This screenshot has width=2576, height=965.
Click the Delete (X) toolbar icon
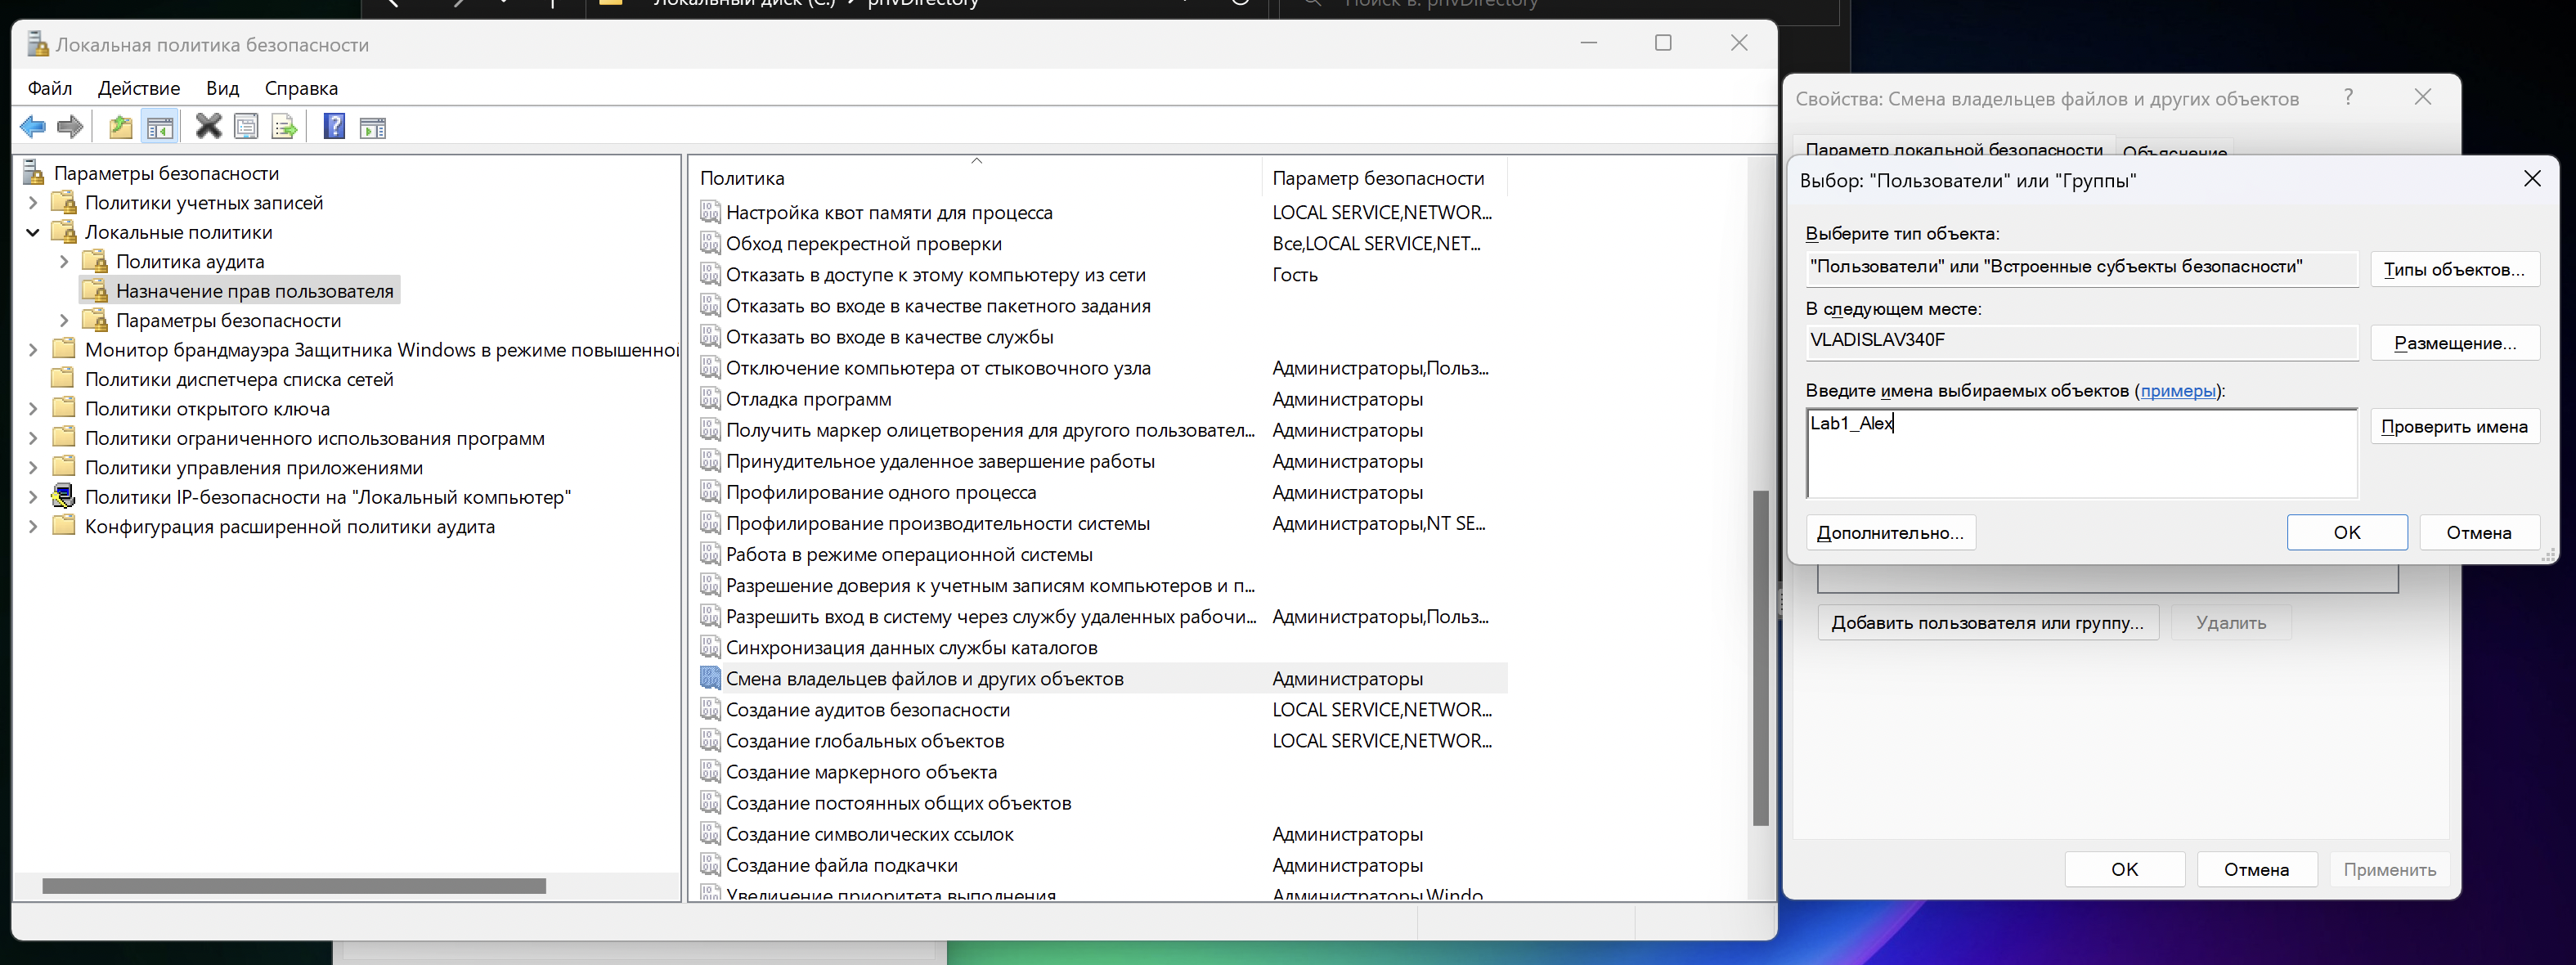[208, 127]
